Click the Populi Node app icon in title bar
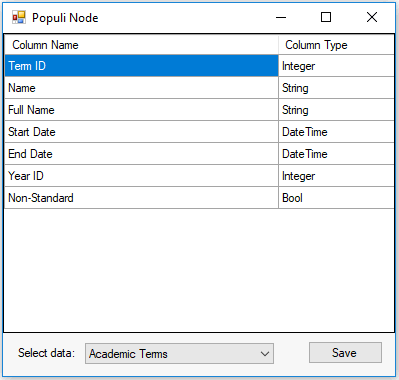Screen dimensions: 399x380 point(19,17)
